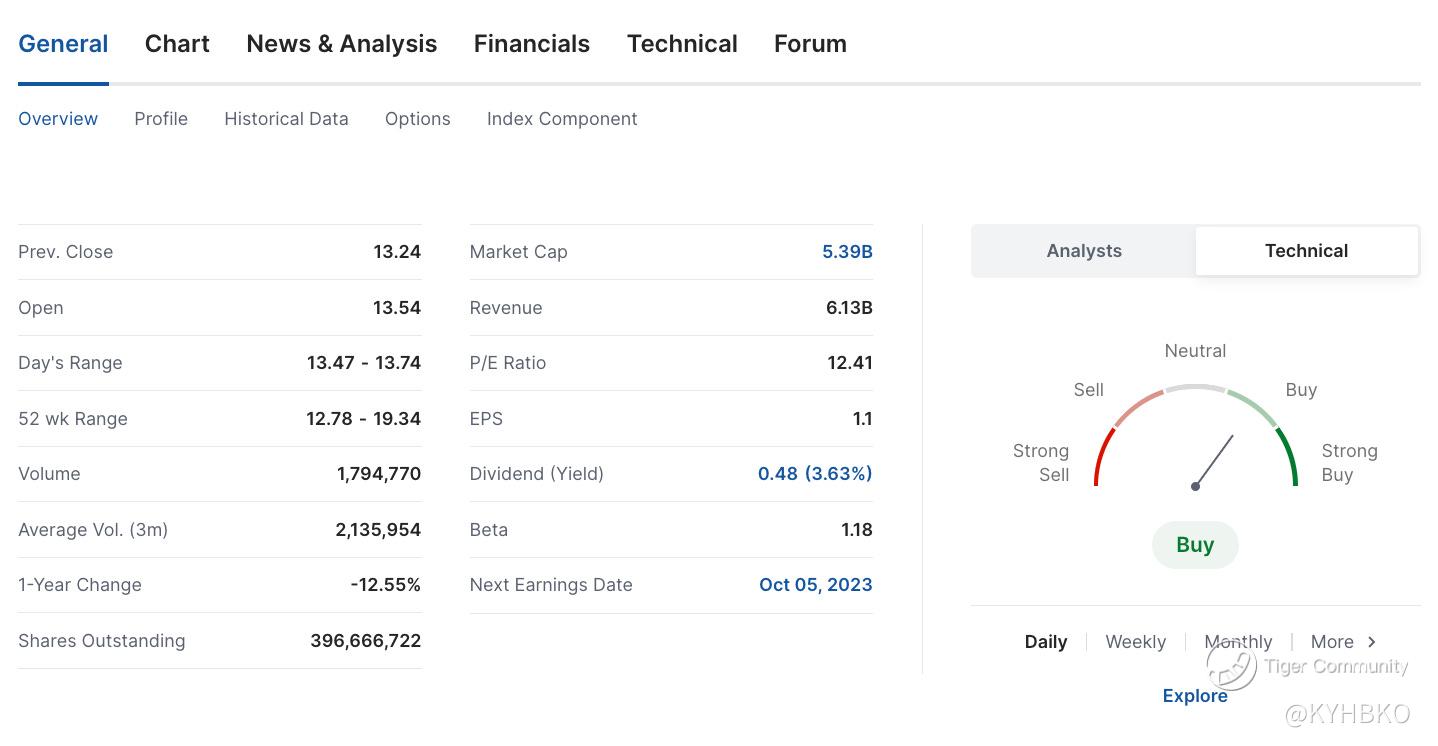
Task: Select Index Component sub-tab
Action: click(x=561, y=119)
